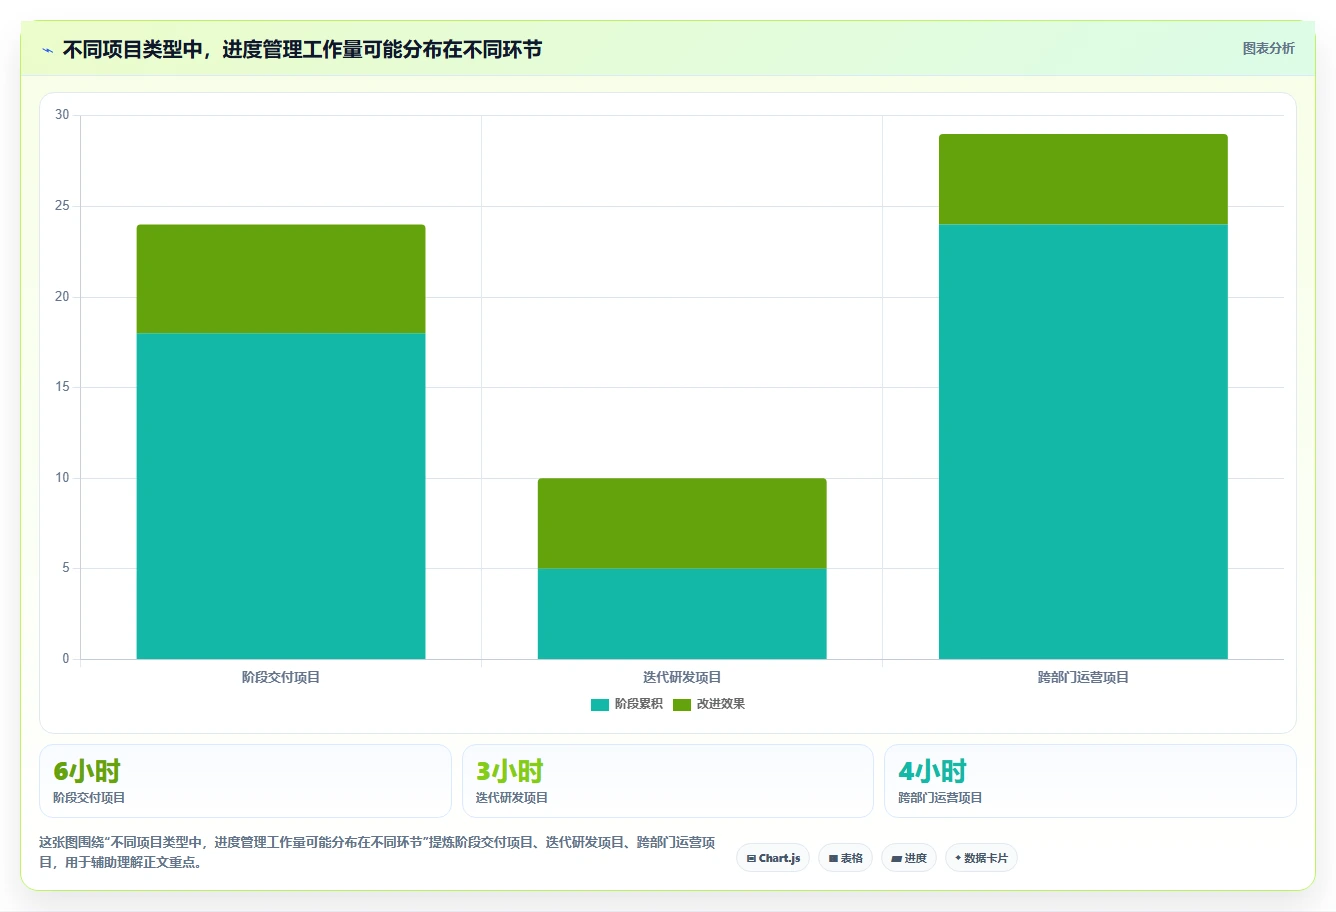1336x912 pixels.
Task: Select the Chart.js tag
Action: [x=773, y=858]
